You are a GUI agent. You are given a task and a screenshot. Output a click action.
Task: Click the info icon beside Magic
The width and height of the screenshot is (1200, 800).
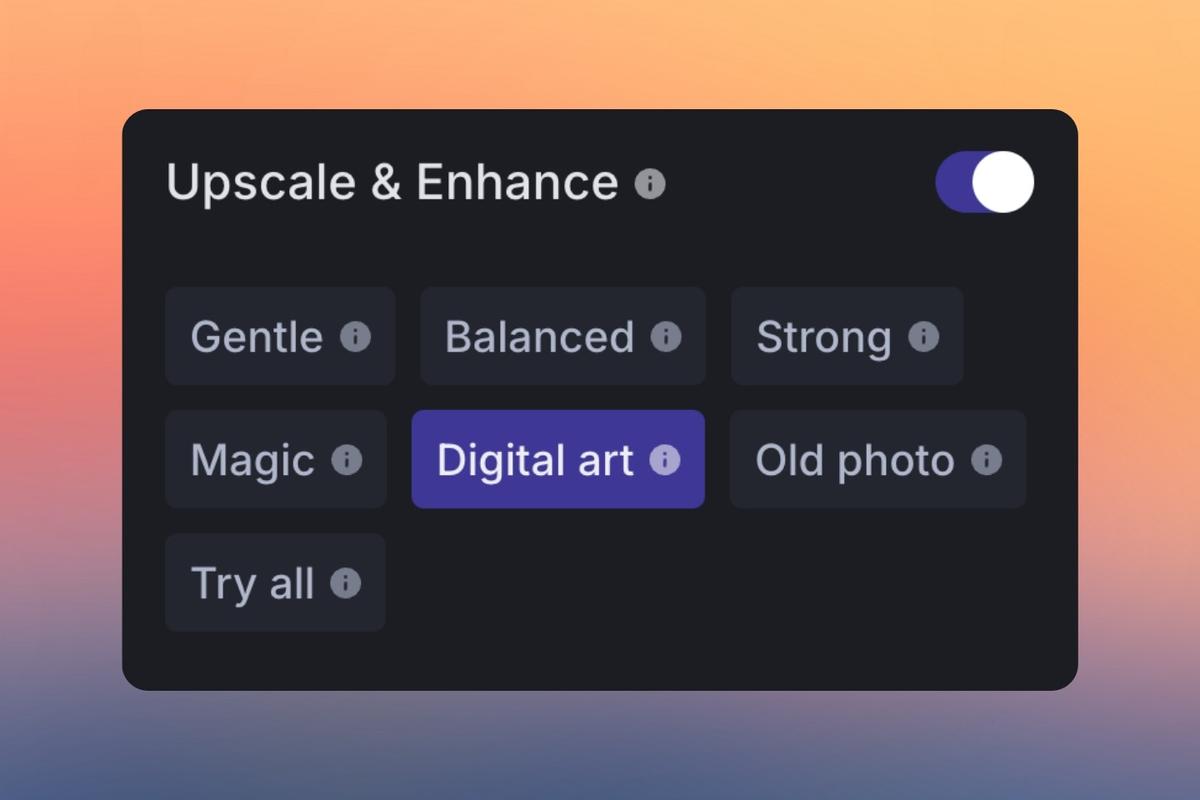pos(347,460)
